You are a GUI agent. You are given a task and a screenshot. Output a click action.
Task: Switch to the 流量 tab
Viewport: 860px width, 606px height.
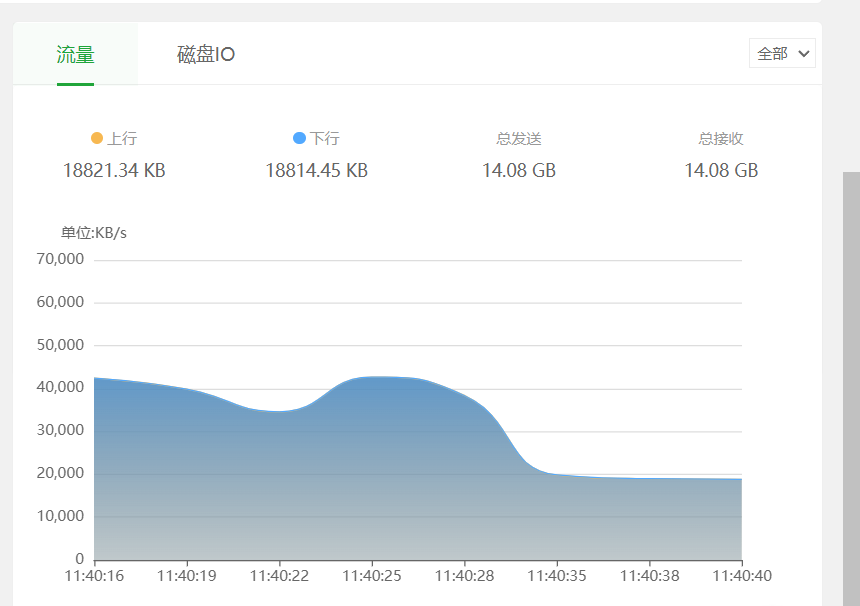point(76,54)
